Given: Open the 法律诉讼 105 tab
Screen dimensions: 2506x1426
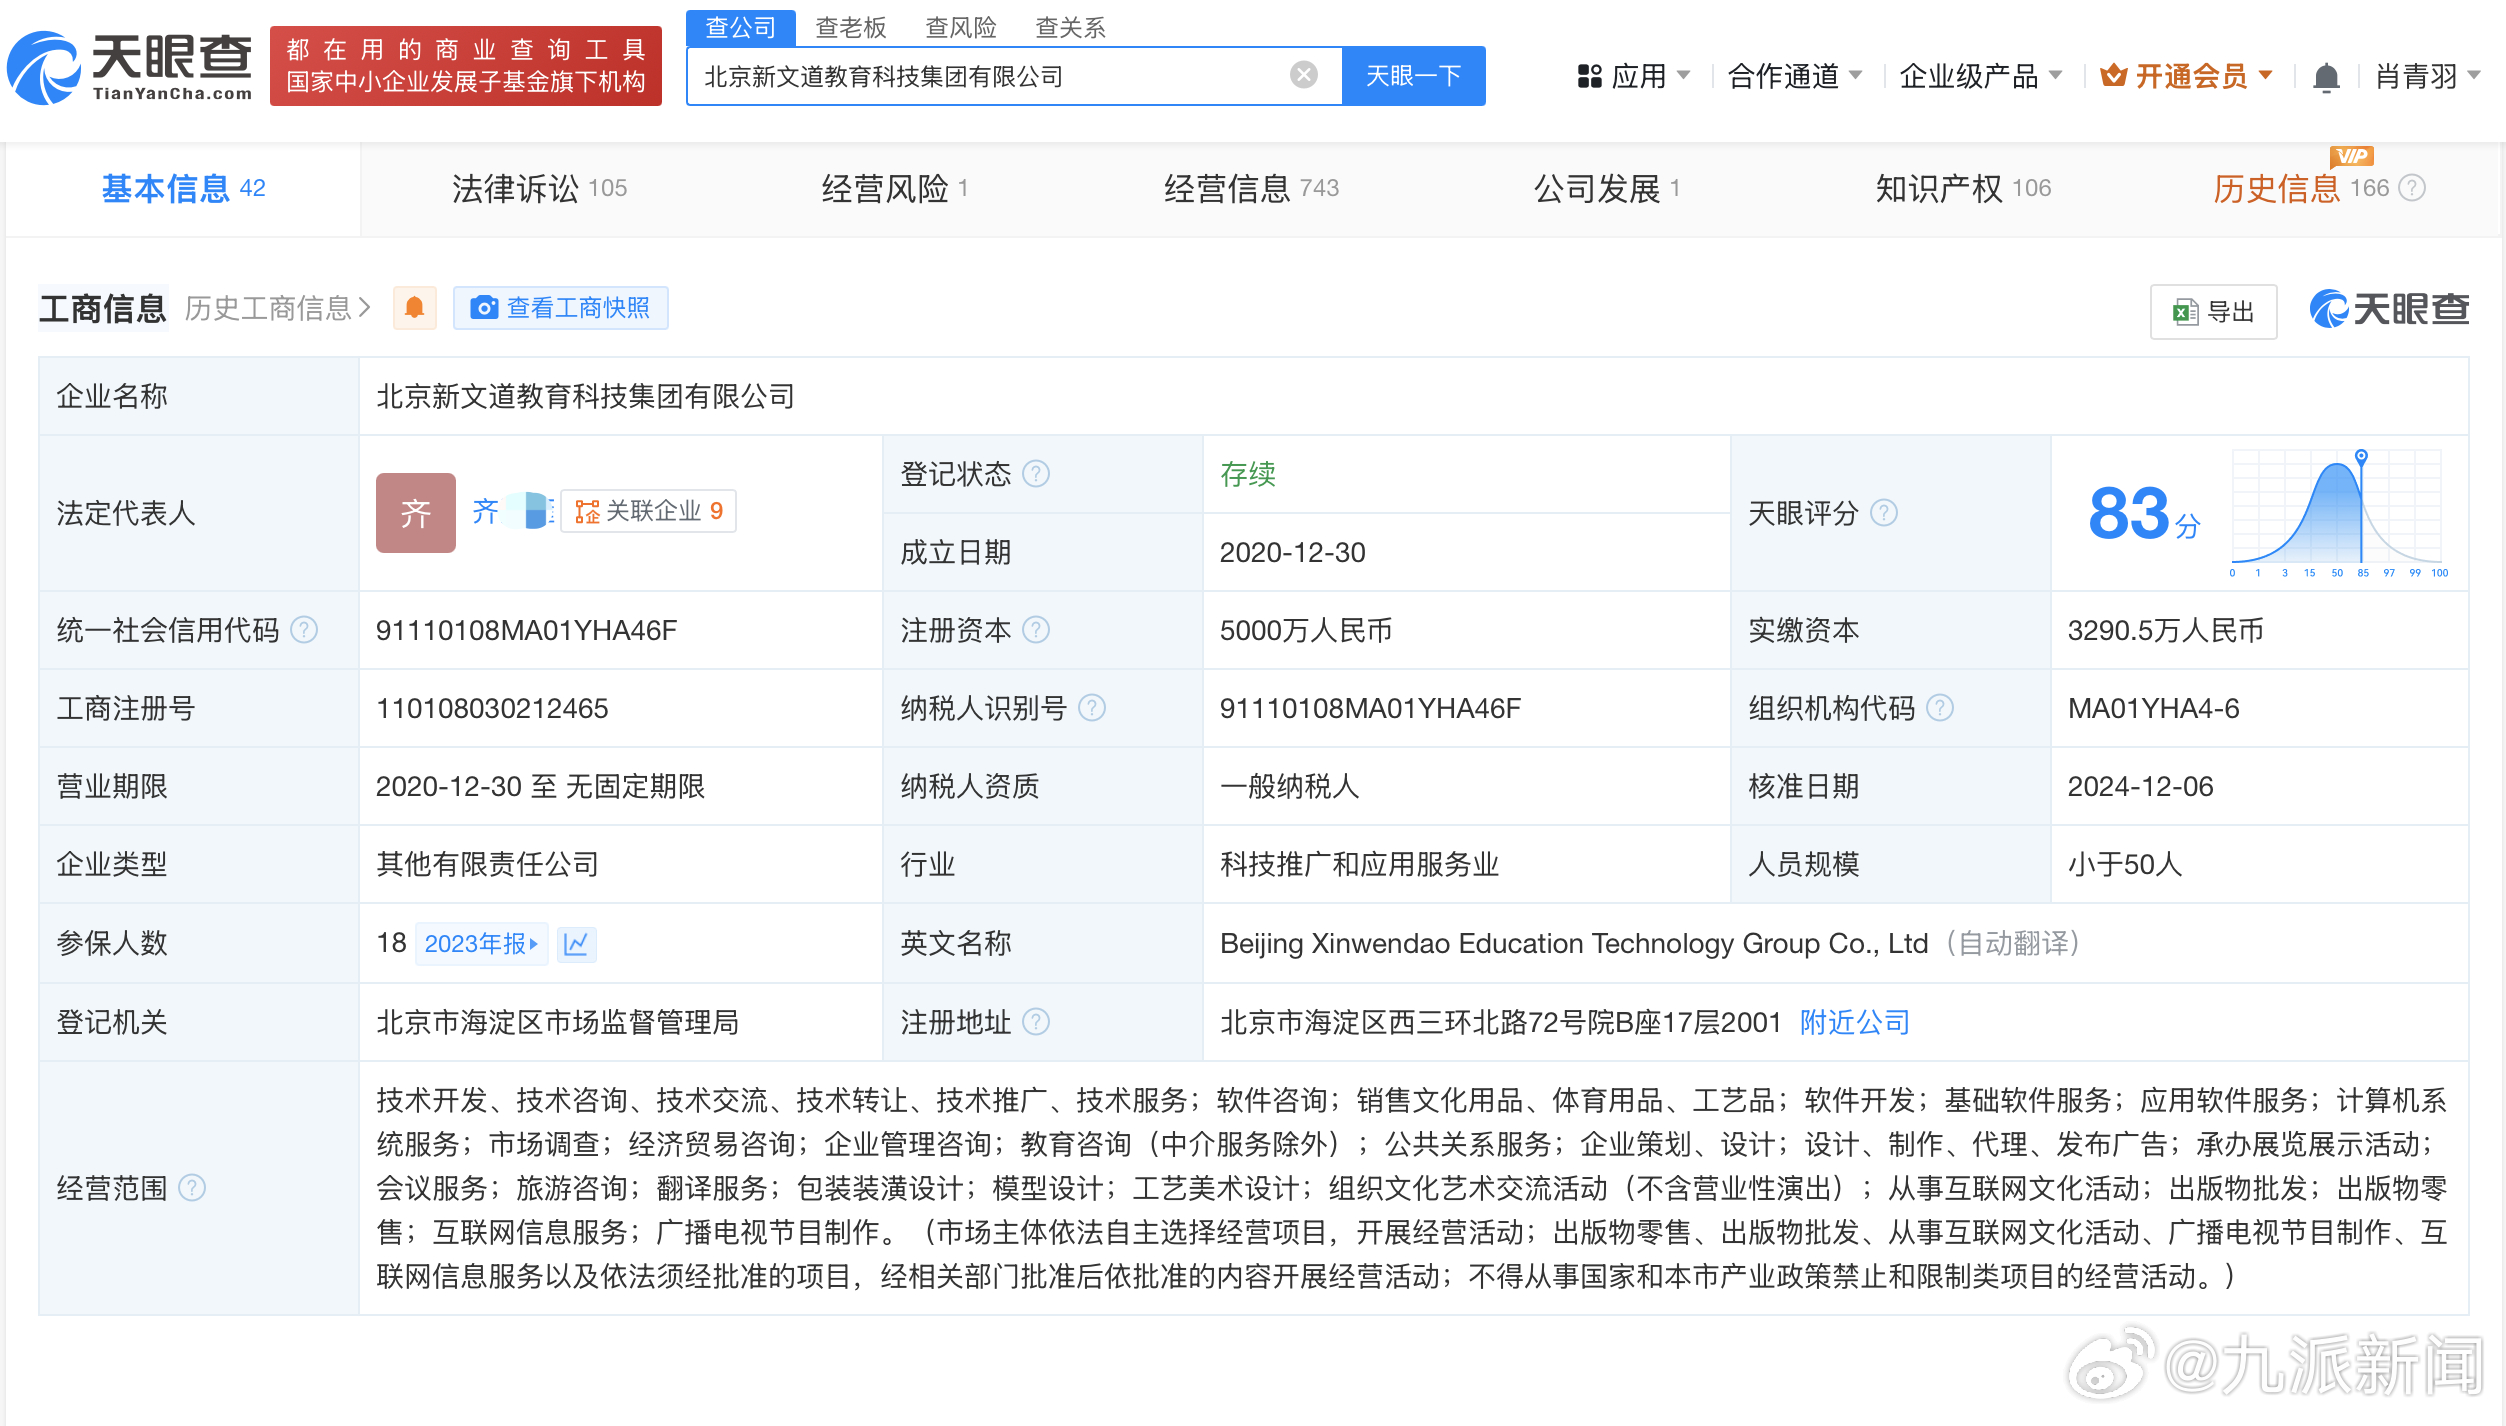Looking at the screenshot, I should pos(539,189).
